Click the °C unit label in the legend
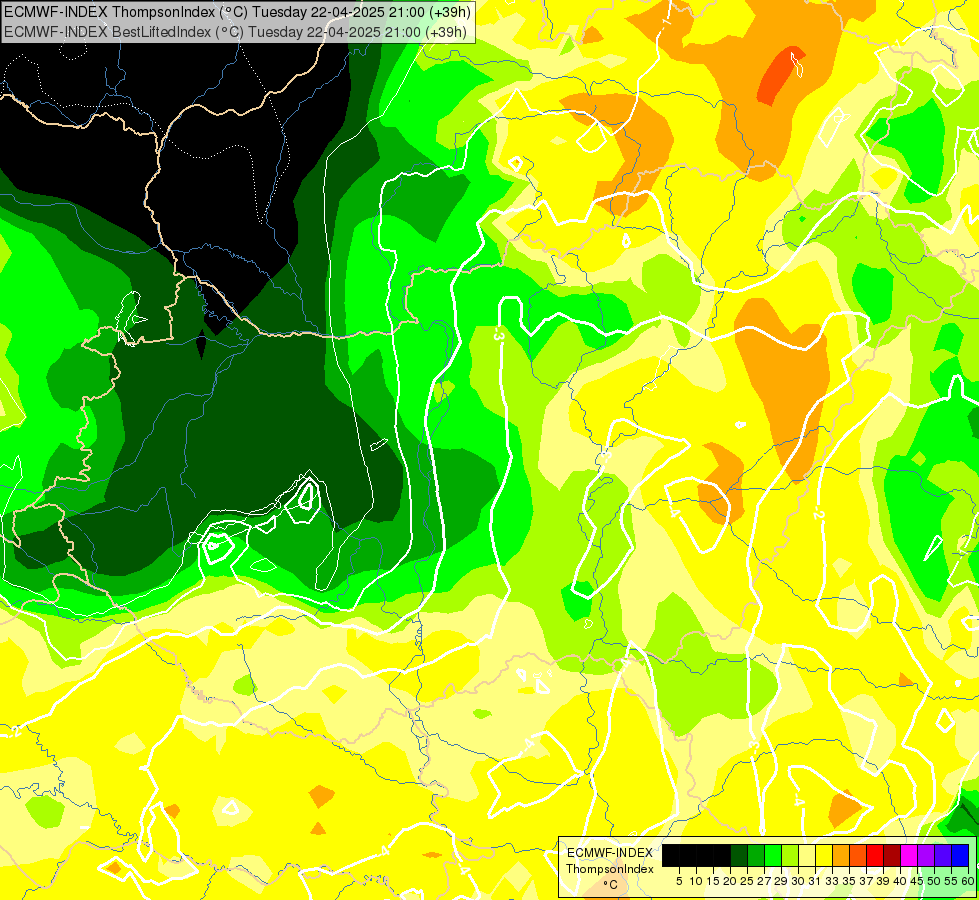This screenshot has height=900, width=979. pos(611,885)
